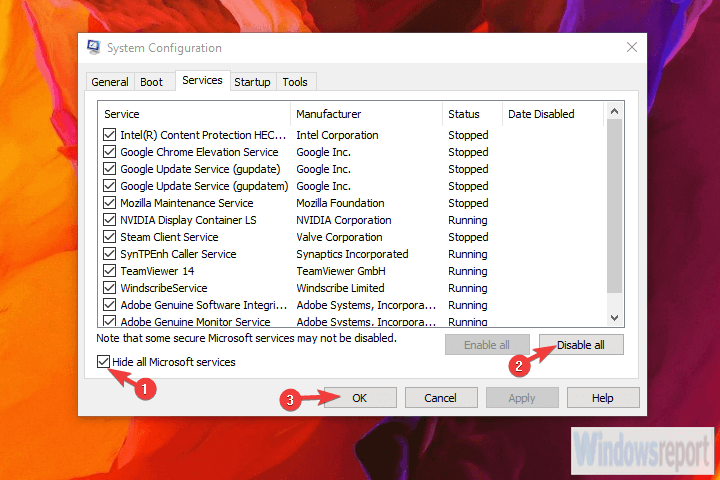The image size is (720, 480).
Task: Open the Boot tab
Action: [152, 82]
